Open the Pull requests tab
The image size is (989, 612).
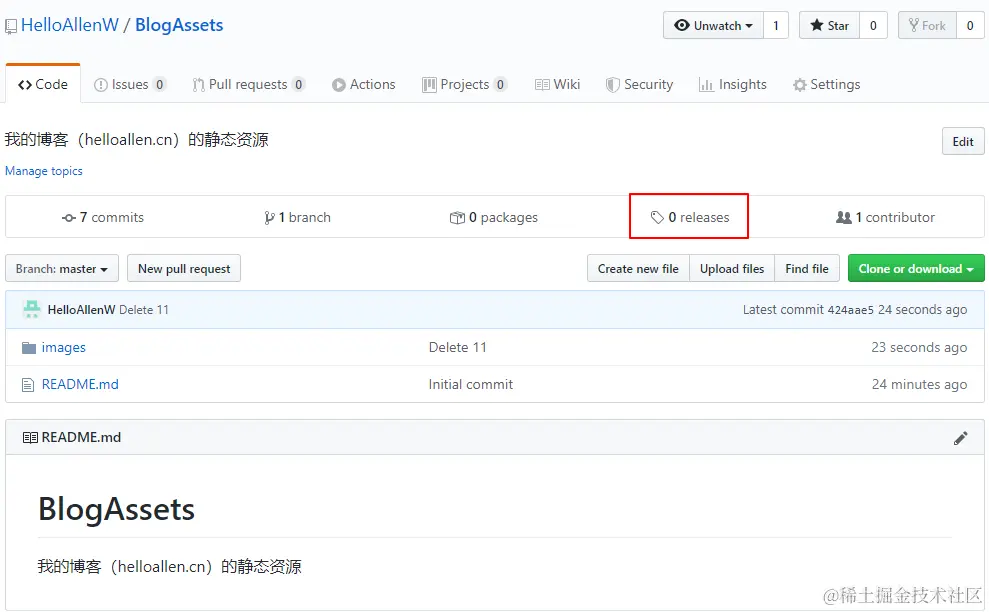pyautogui.click(x=249, y=84)
